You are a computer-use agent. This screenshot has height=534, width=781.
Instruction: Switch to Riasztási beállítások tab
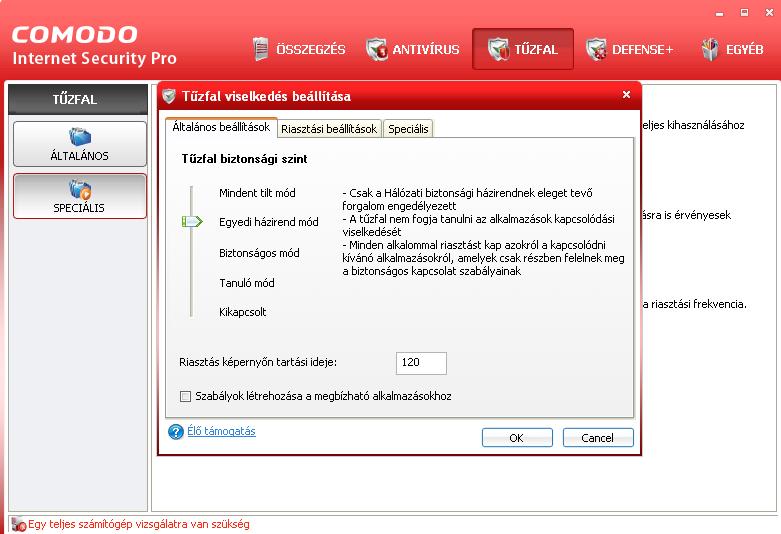point(329,129)
